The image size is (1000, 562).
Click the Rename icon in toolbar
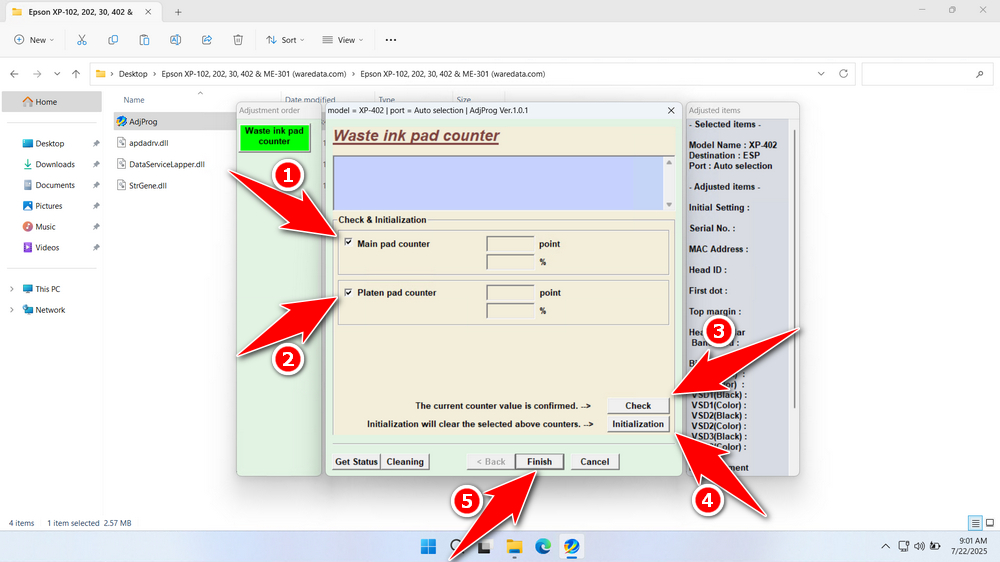[x=175, y=40]
